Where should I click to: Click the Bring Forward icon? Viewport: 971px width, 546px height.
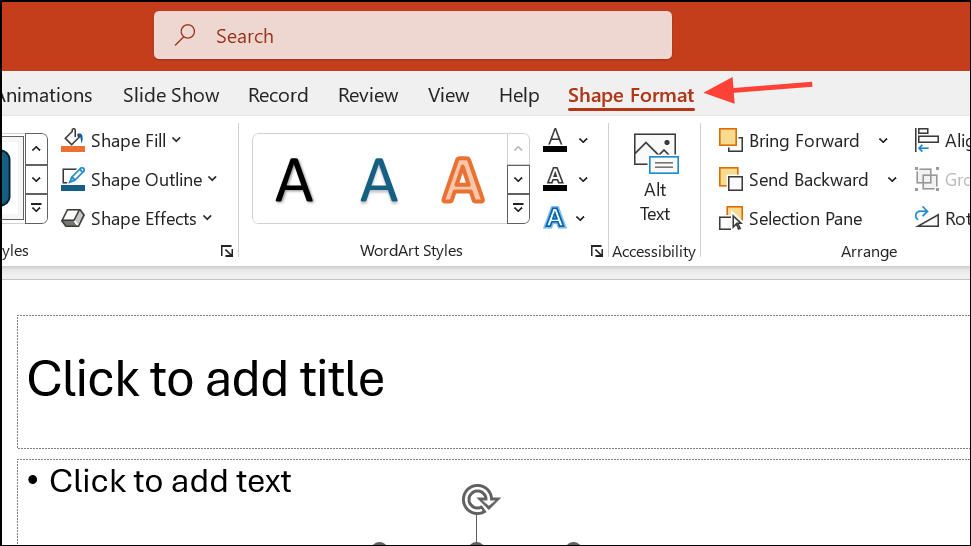(730, 140)
